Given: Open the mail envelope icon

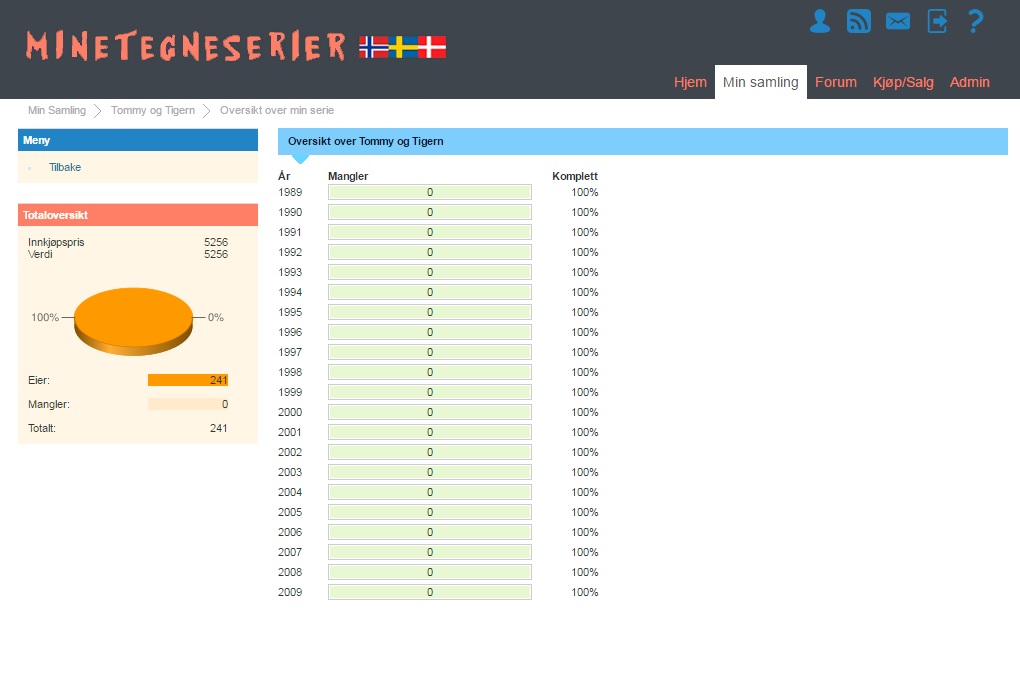Looking at the screenshot, I should point(898,21).
